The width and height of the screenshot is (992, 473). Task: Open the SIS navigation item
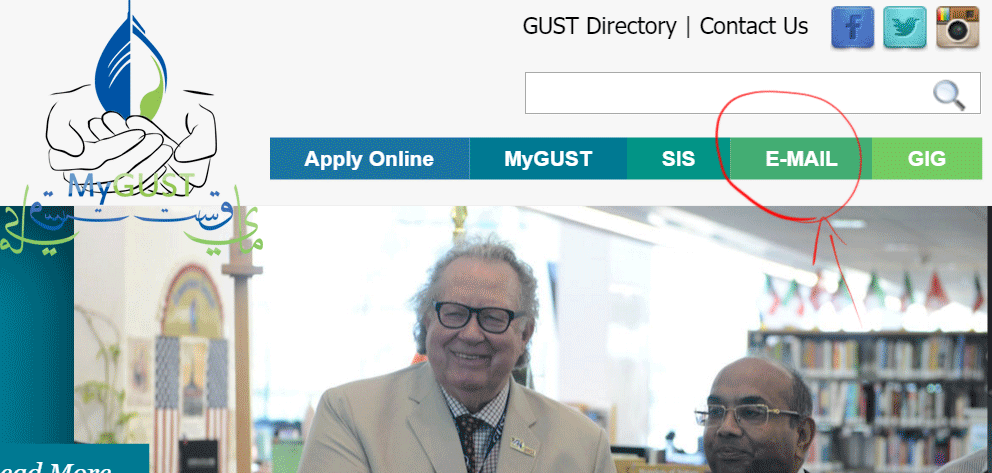(678, 159)
